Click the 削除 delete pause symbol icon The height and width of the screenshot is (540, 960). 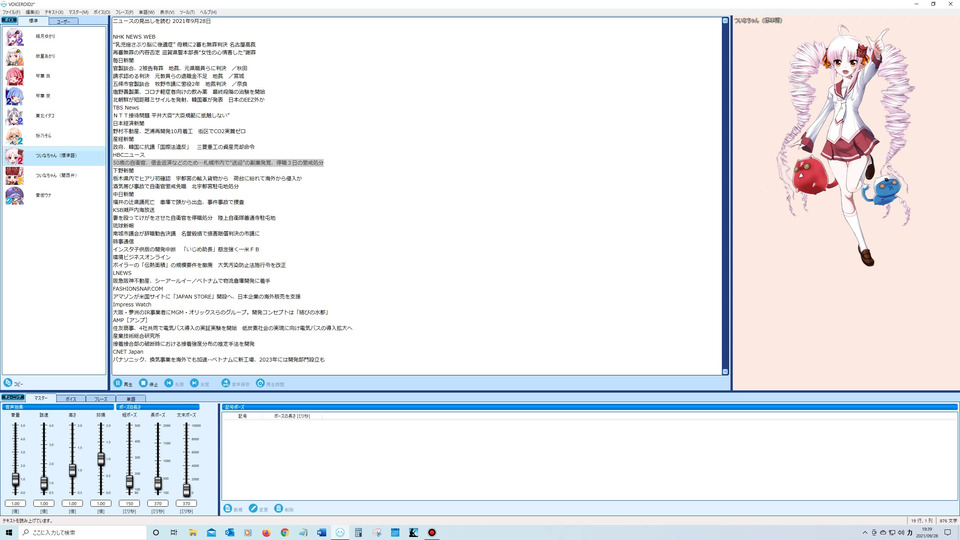click(279, 508)
